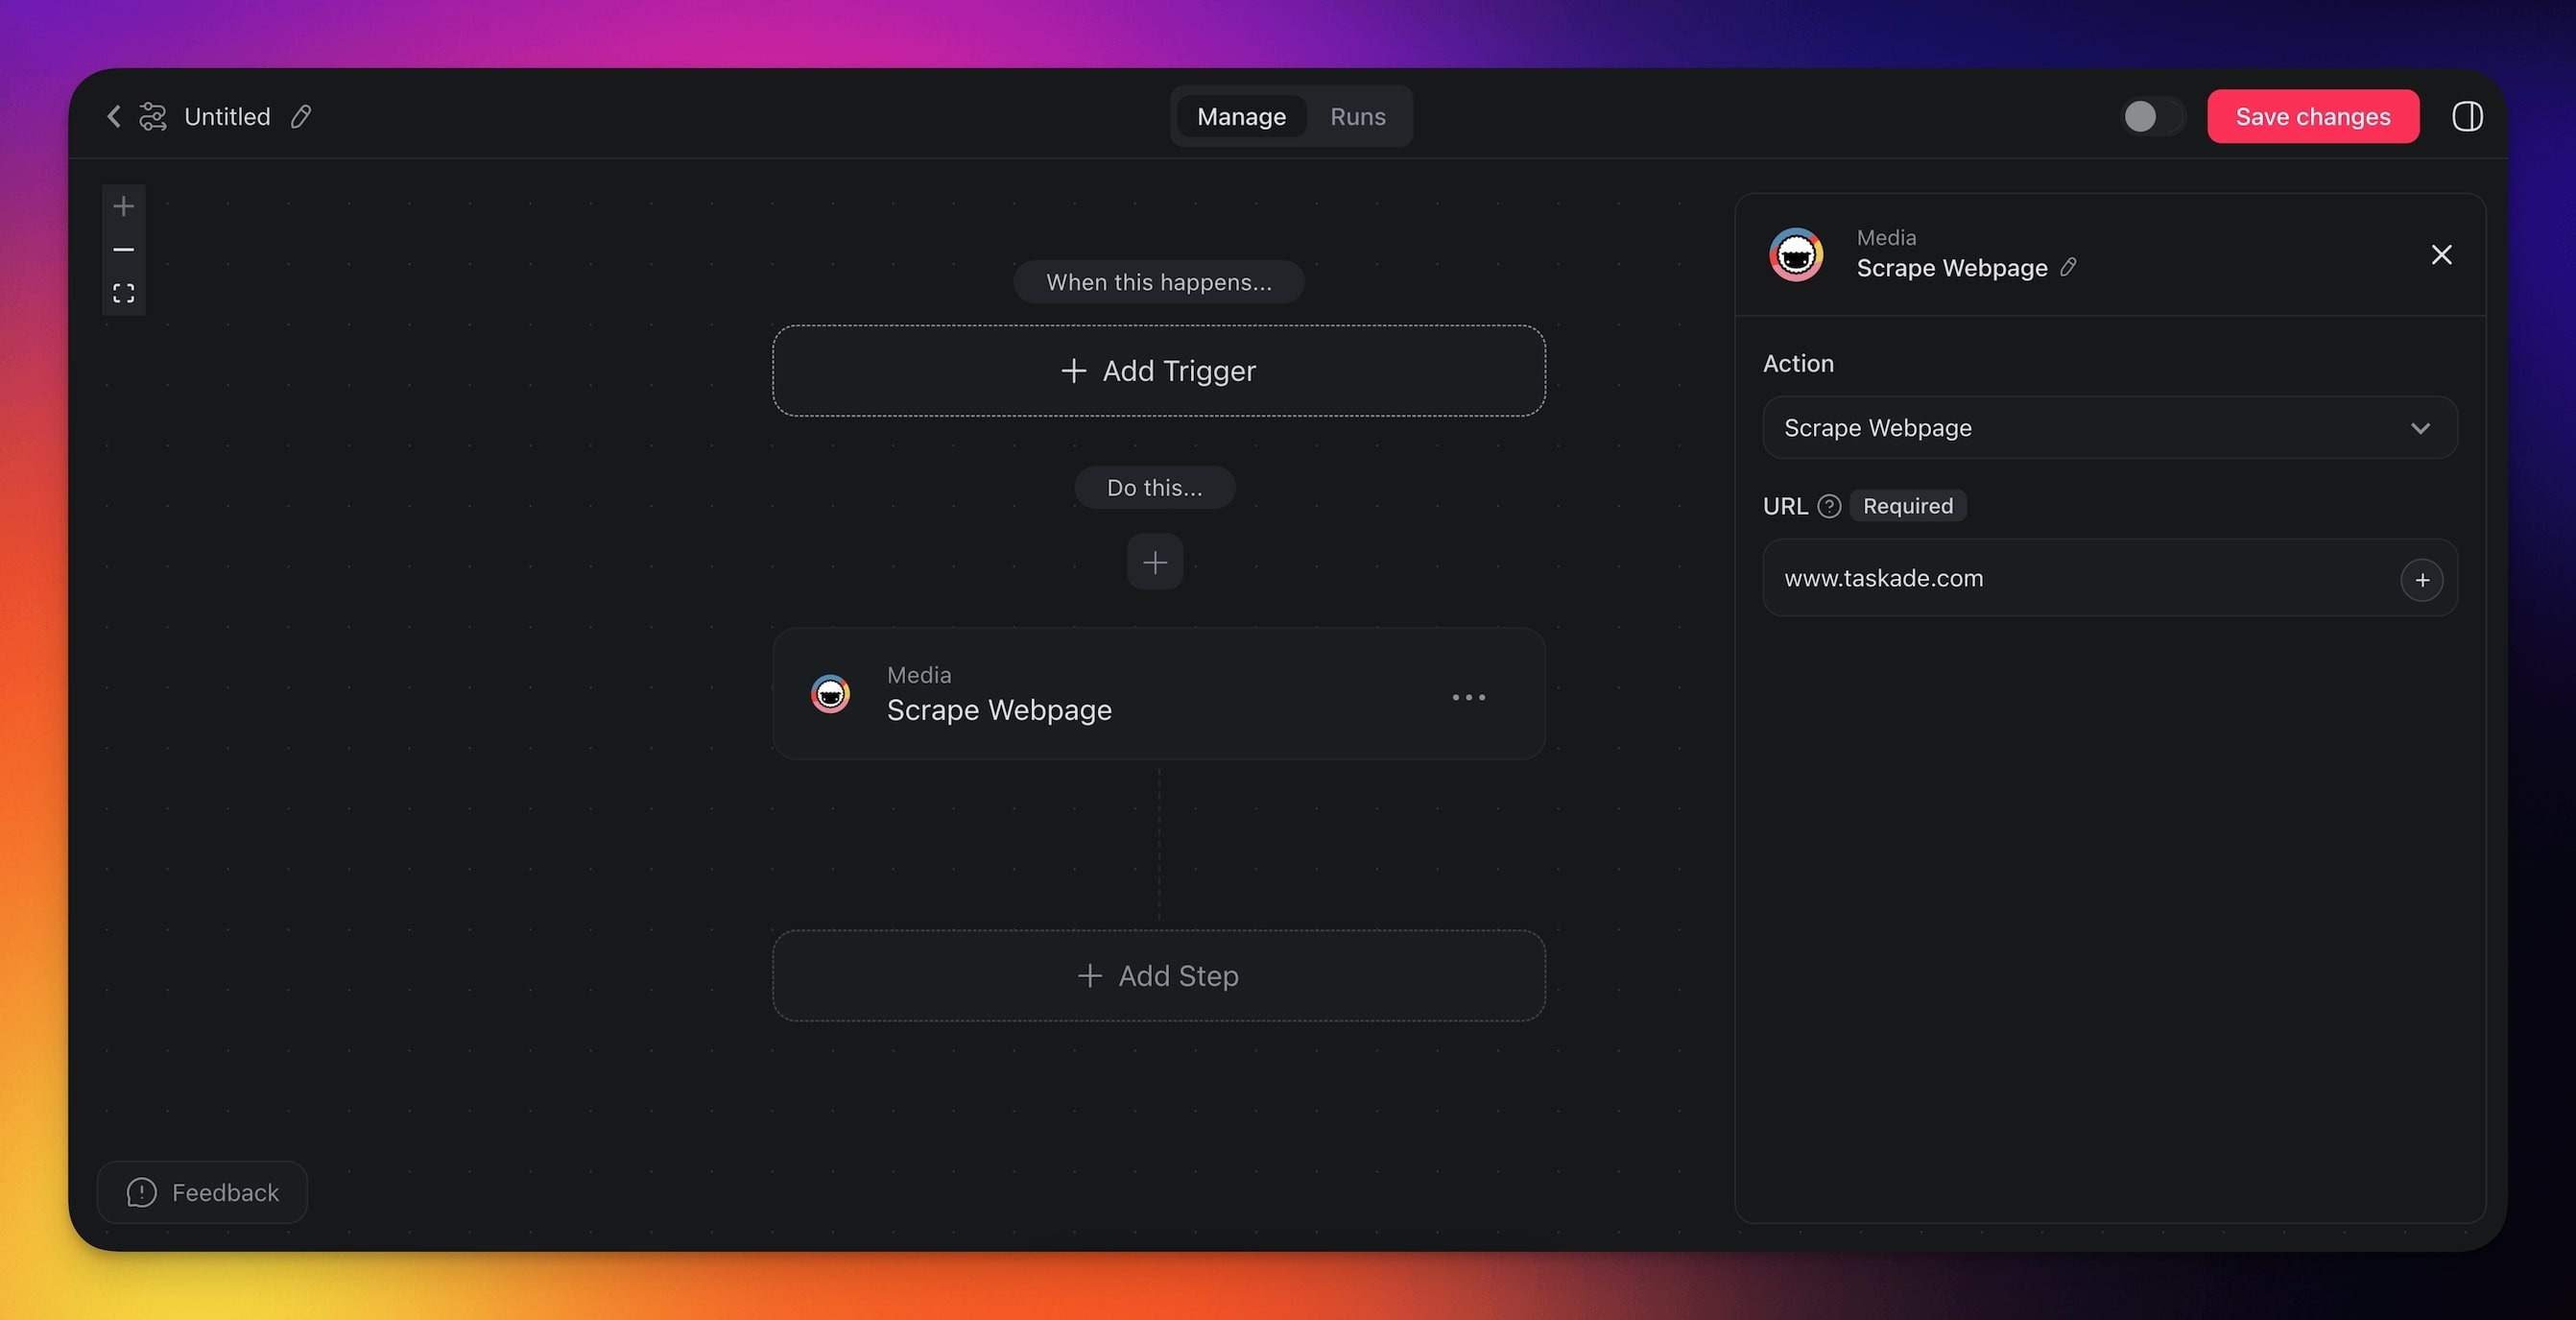Open the three-dot menu on Scrape Webpage step

pos(1468,697)
